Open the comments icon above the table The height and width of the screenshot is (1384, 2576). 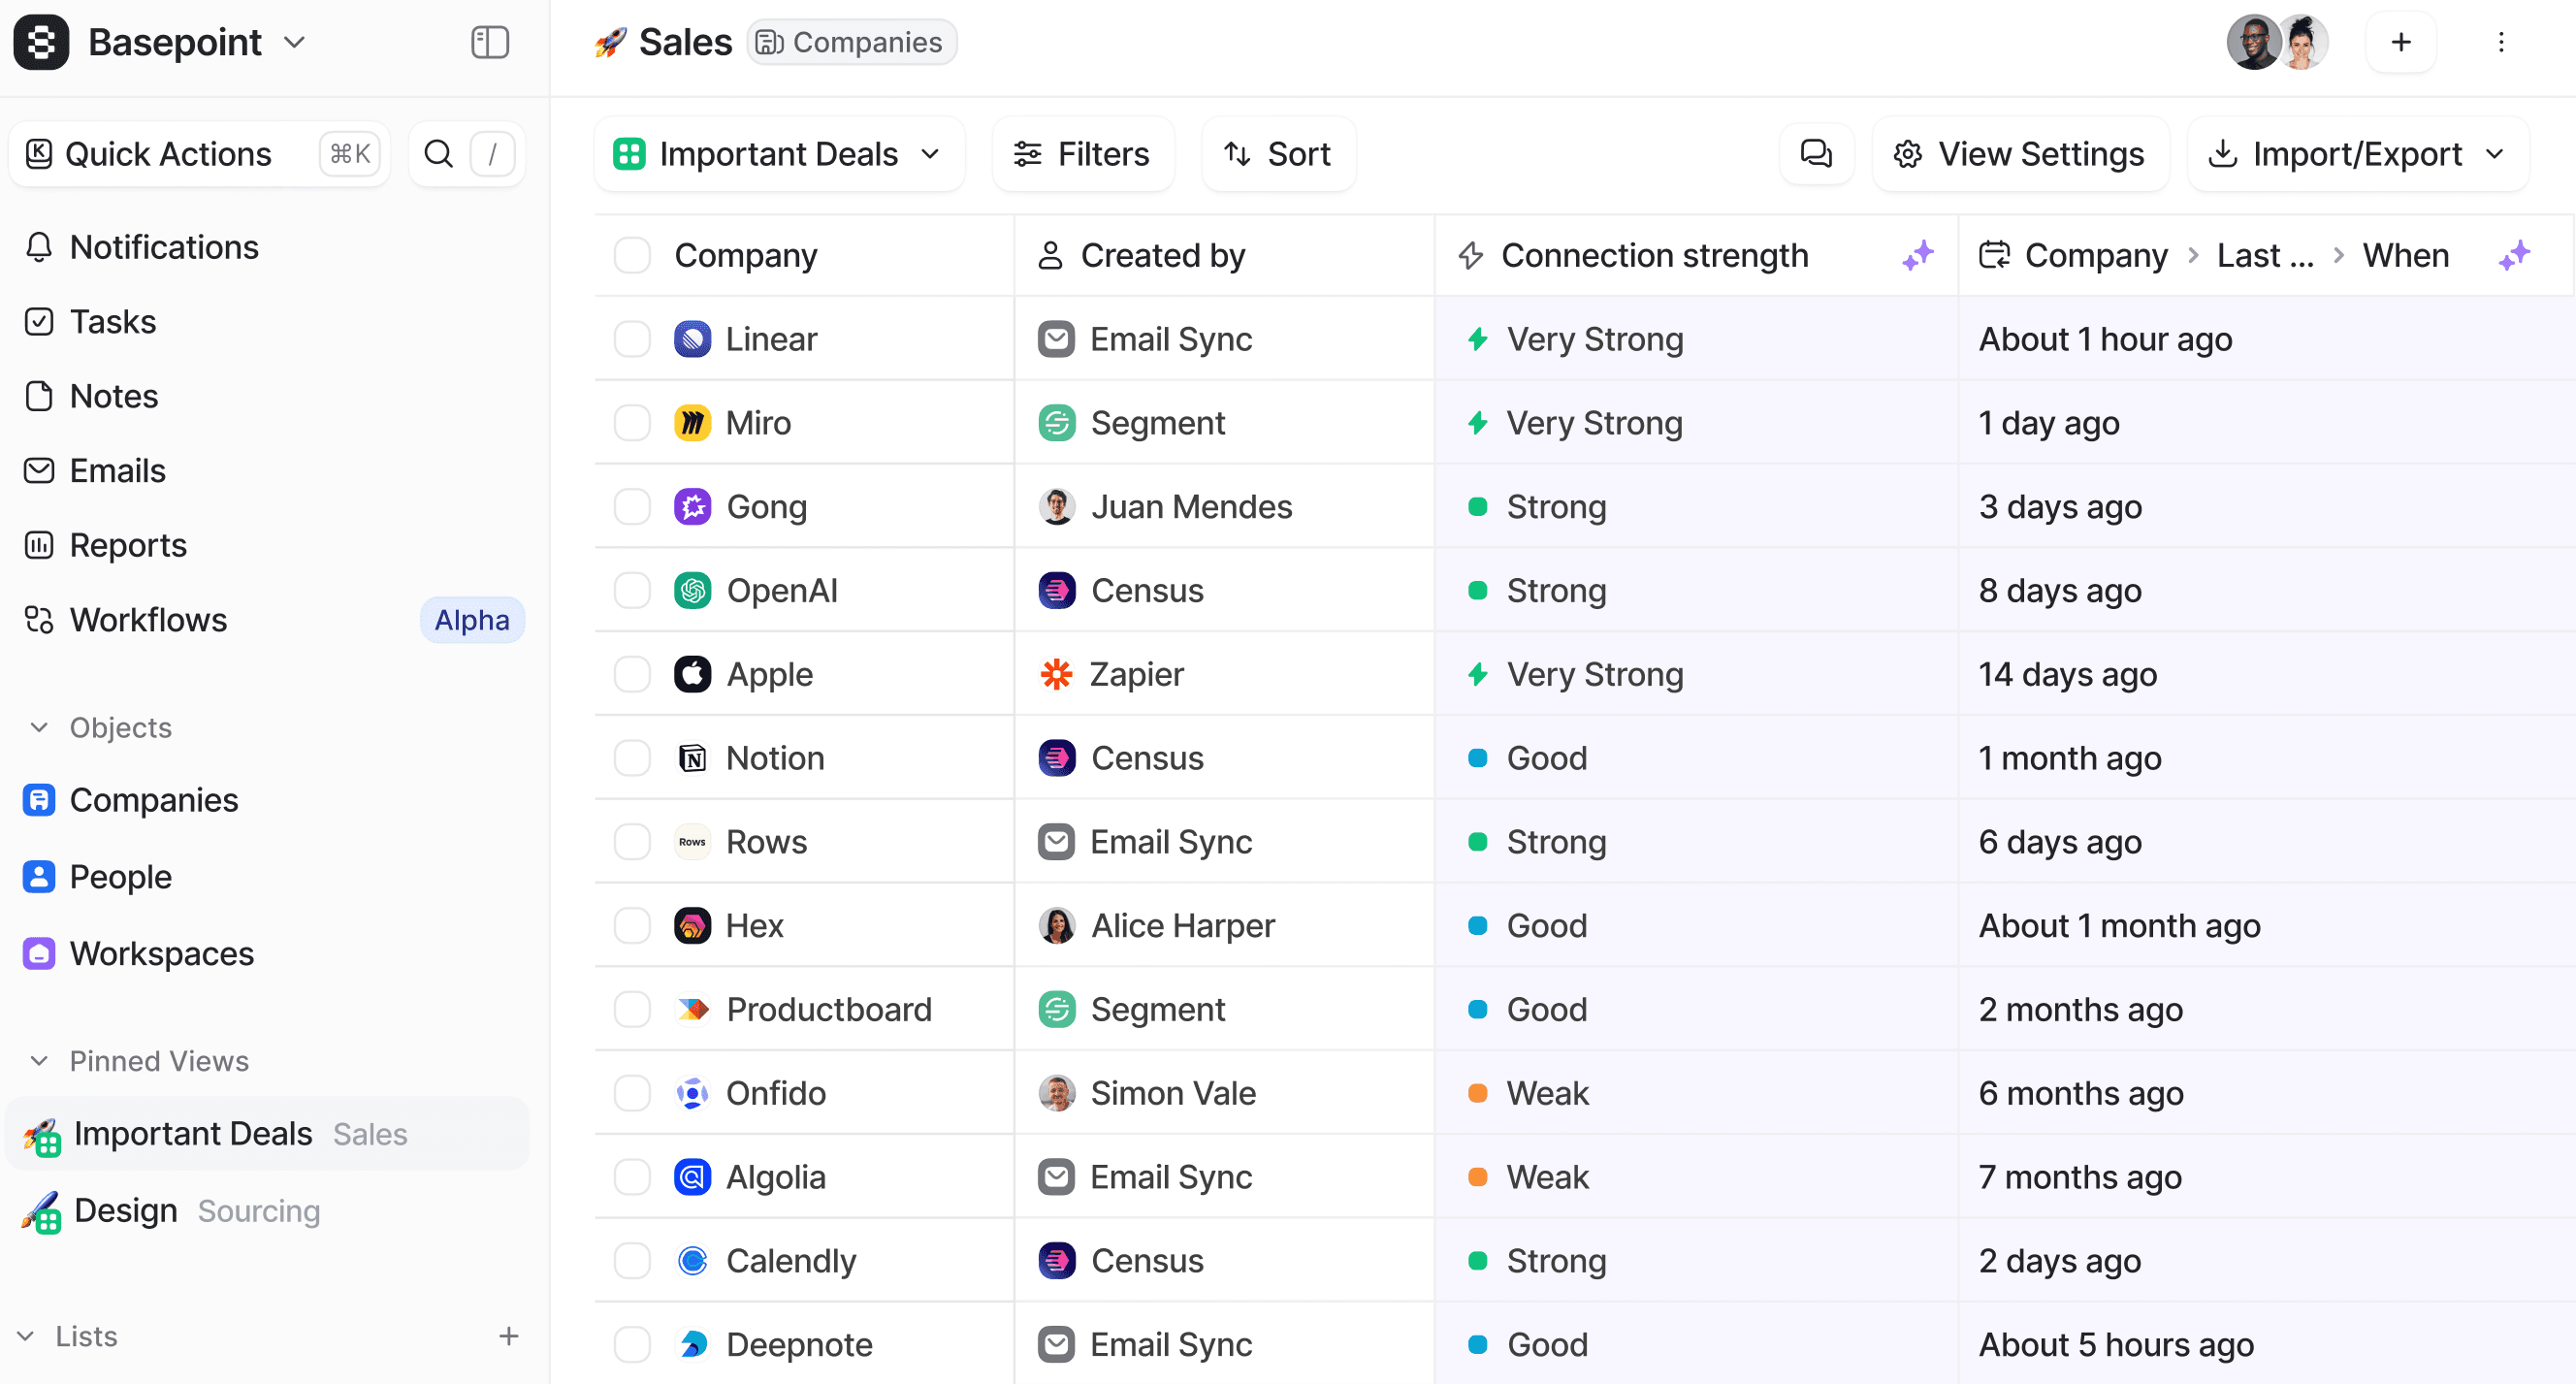[1816, 153]
